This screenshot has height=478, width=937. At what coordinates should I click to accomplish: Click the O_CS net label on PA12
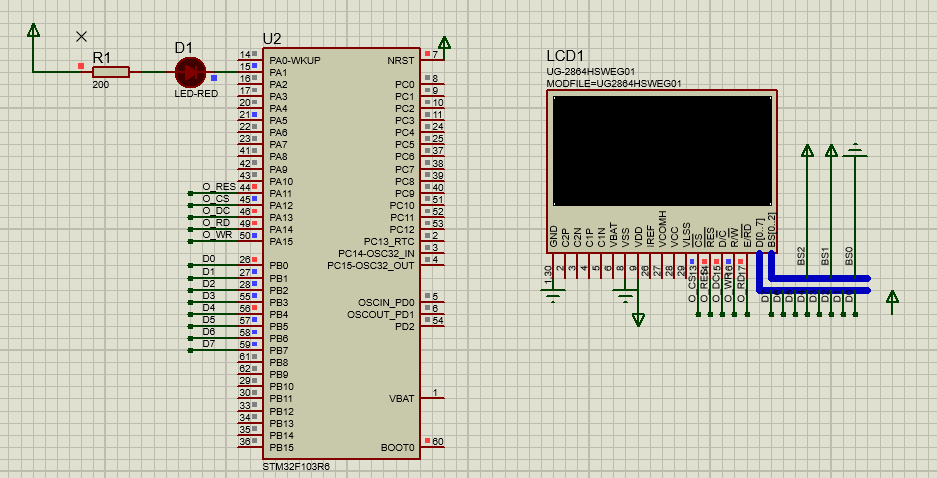[x=216, y=199]
